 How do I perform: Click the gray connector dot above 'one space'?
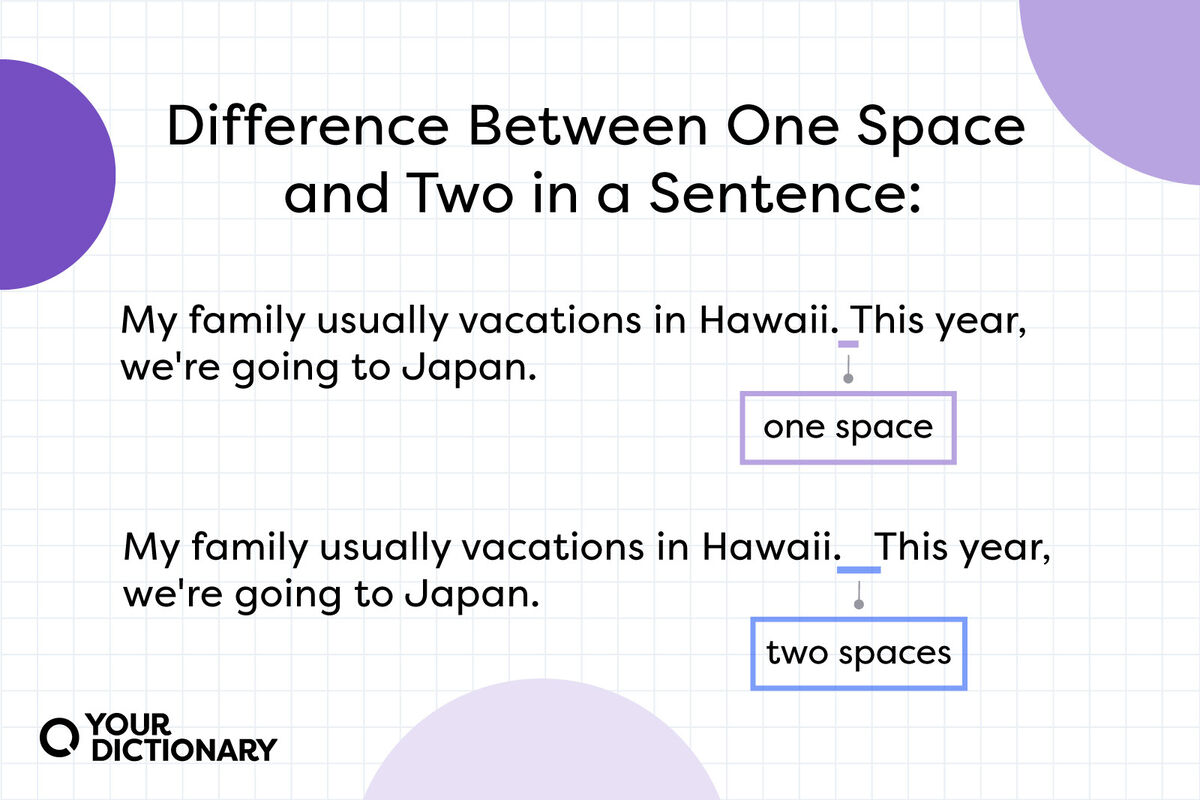click(848, 379)
